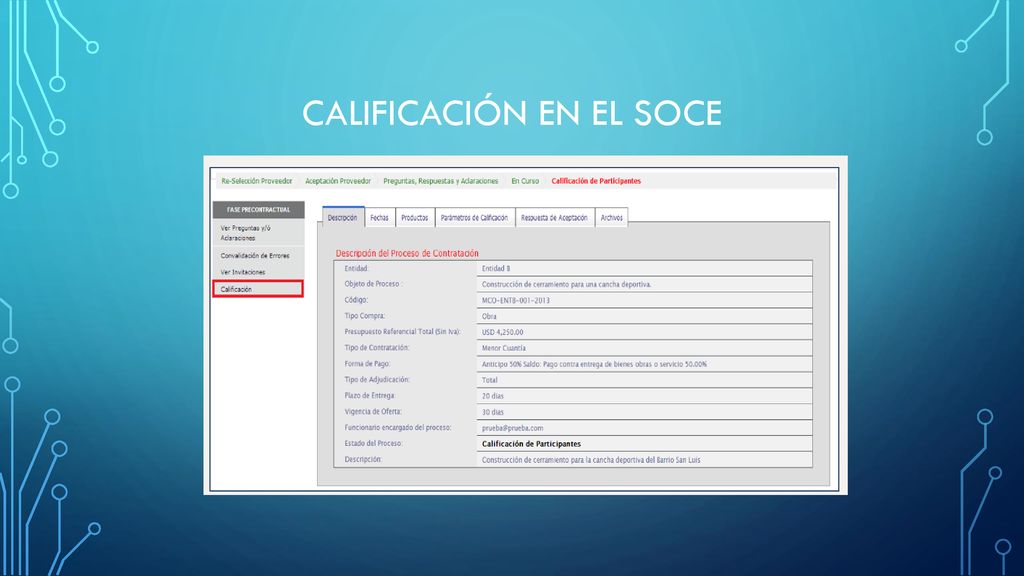The width and height of the screenshot is (1024, 576).
Task: Select Preguntas, Respuestas y Aclaraciones stage
Action: (441, 181)
